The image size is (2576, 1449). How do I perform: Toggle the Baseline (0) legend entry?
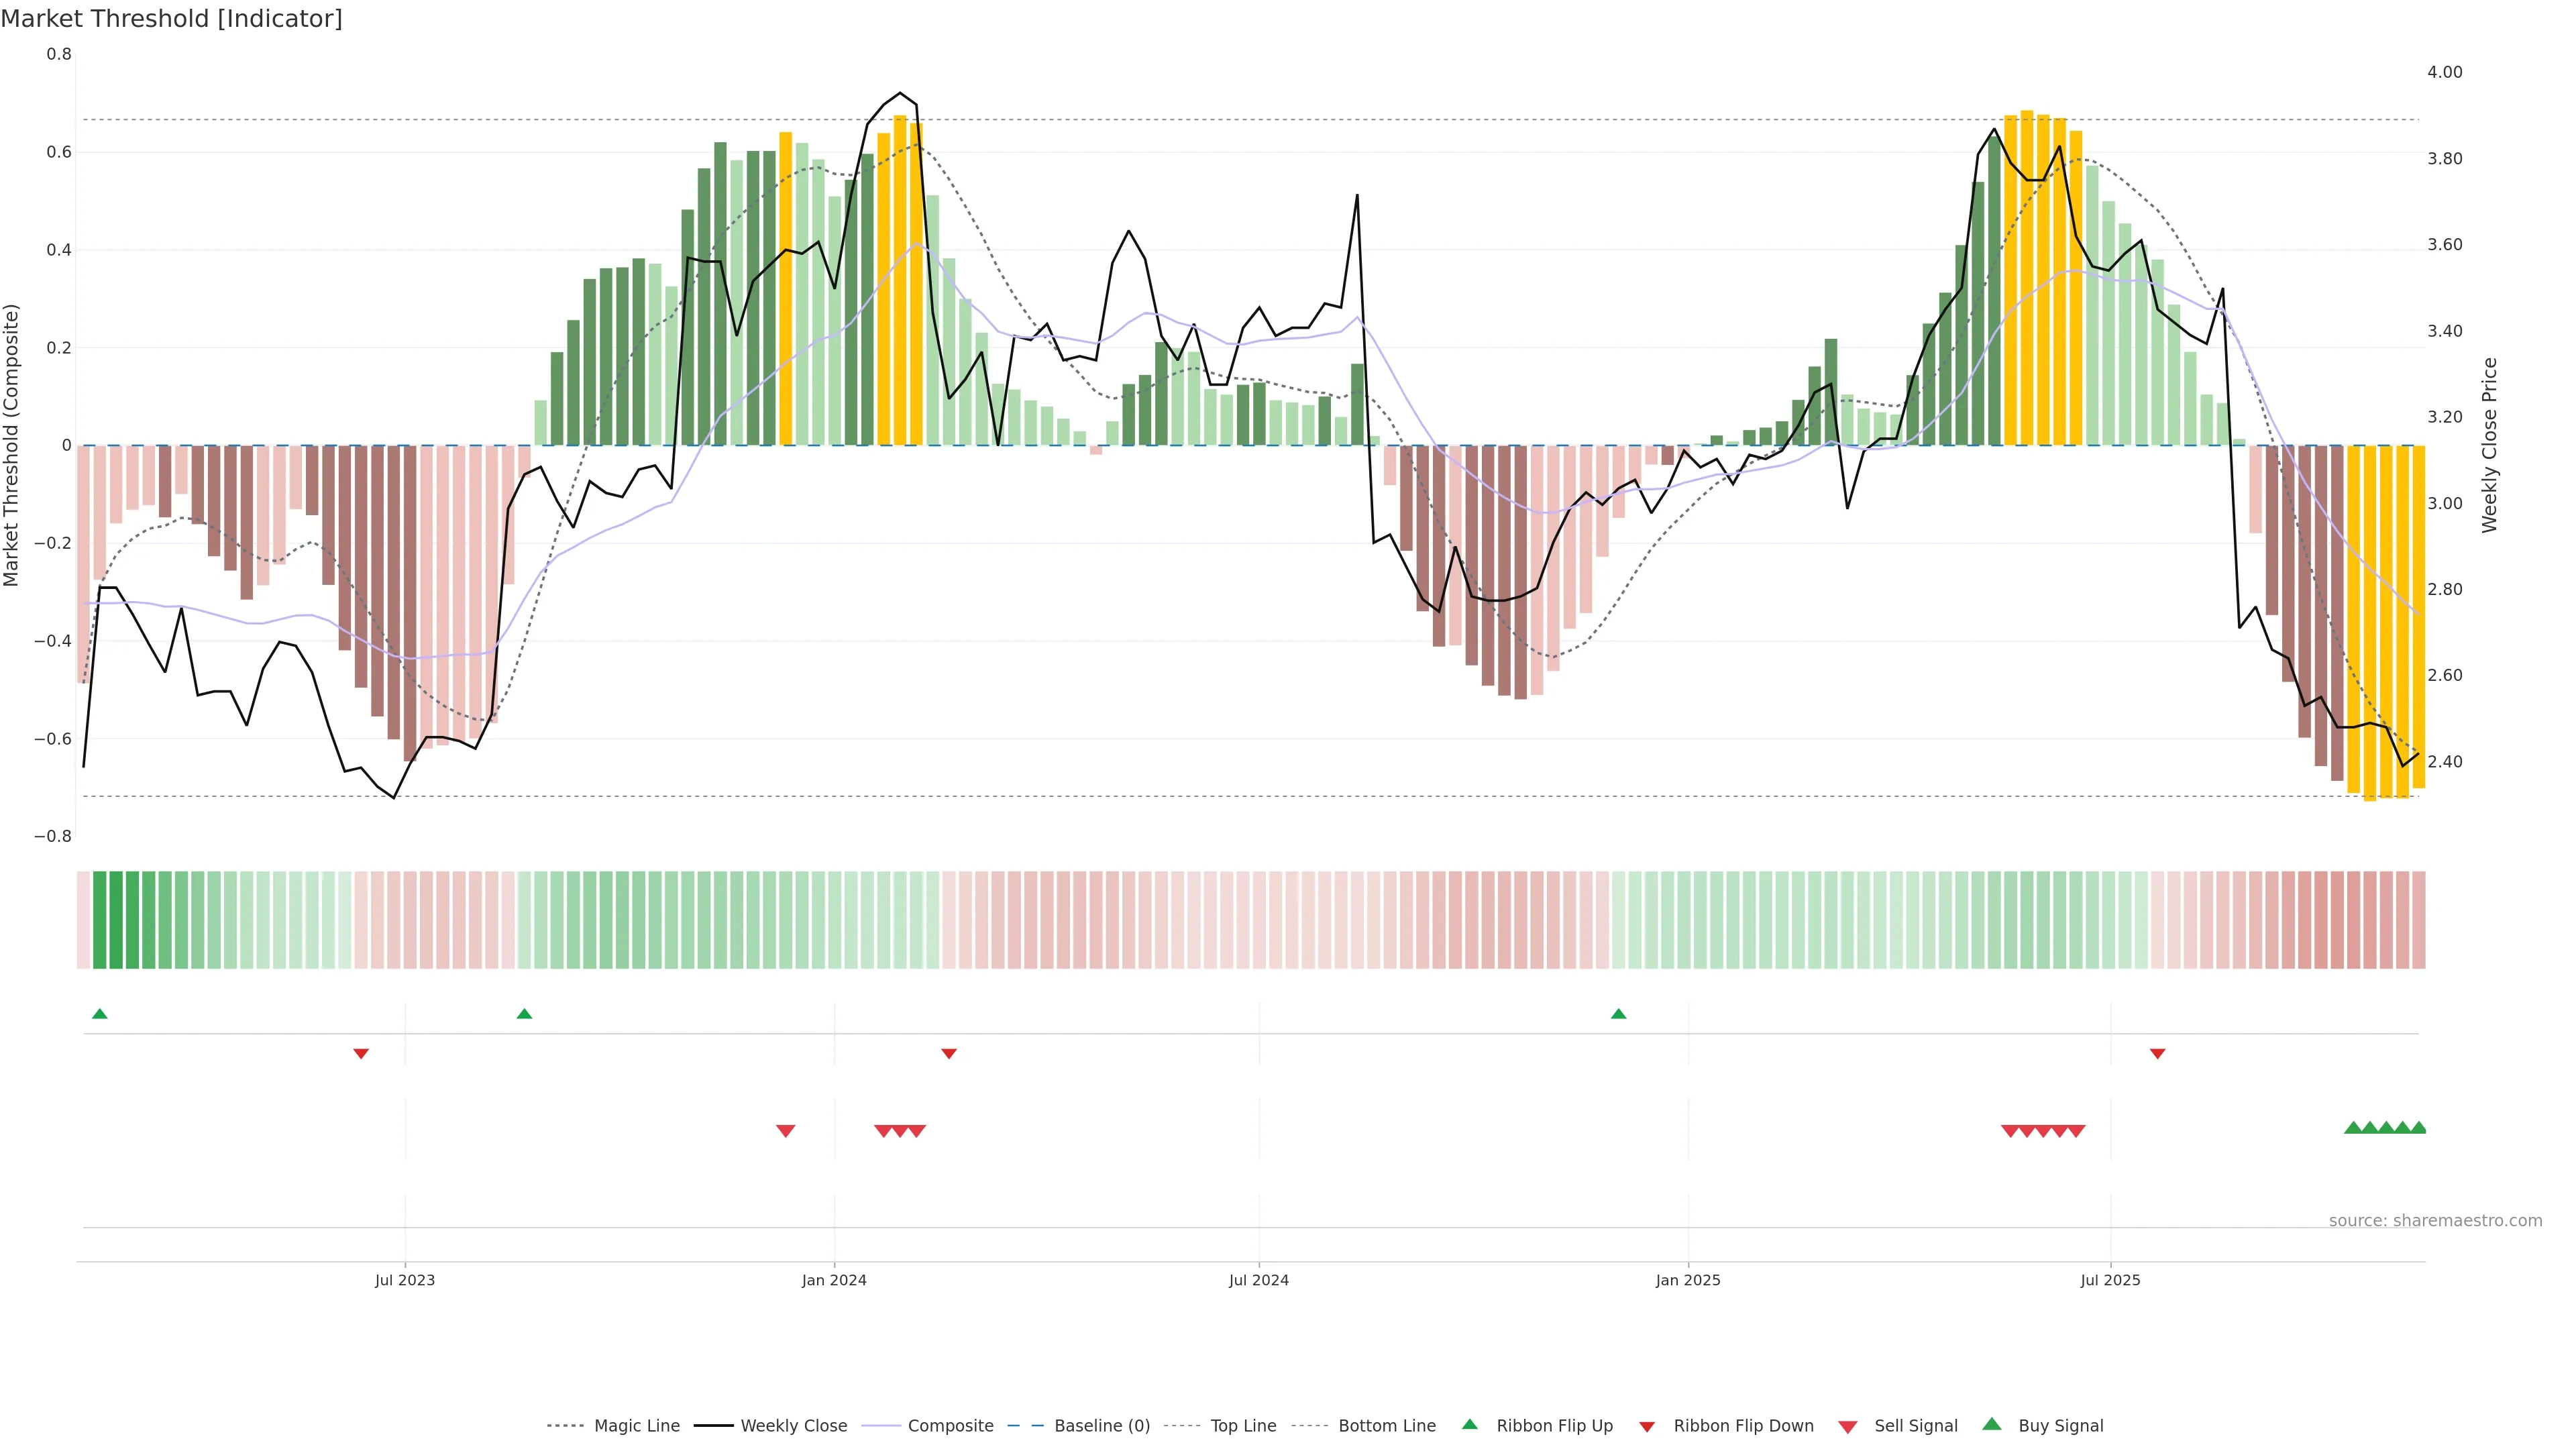(1101, 1426)
